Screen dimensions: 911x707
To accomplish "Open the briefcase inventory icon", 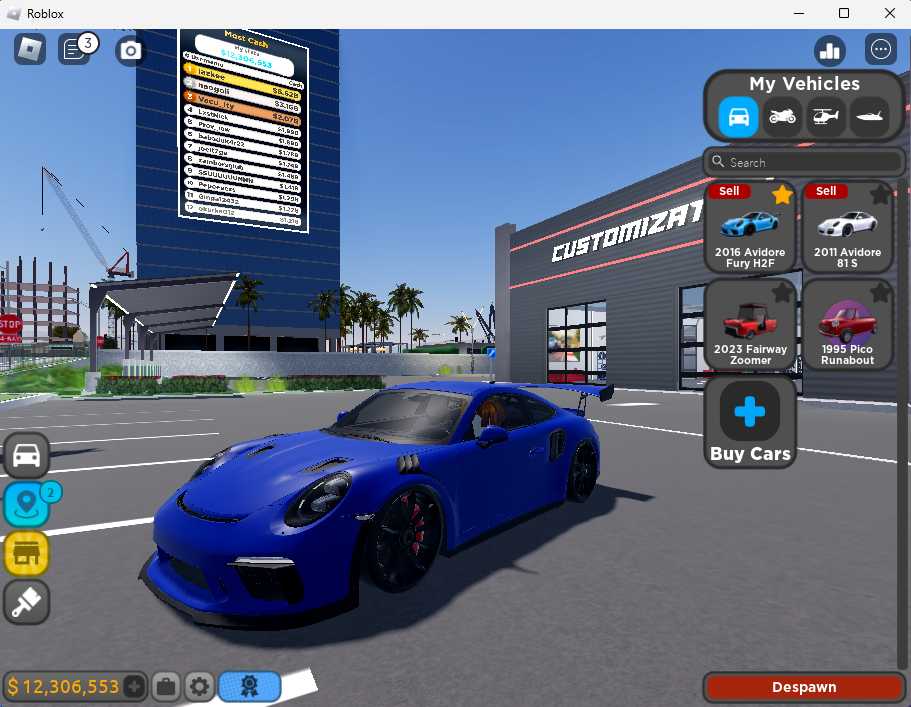I will (166, 687).
